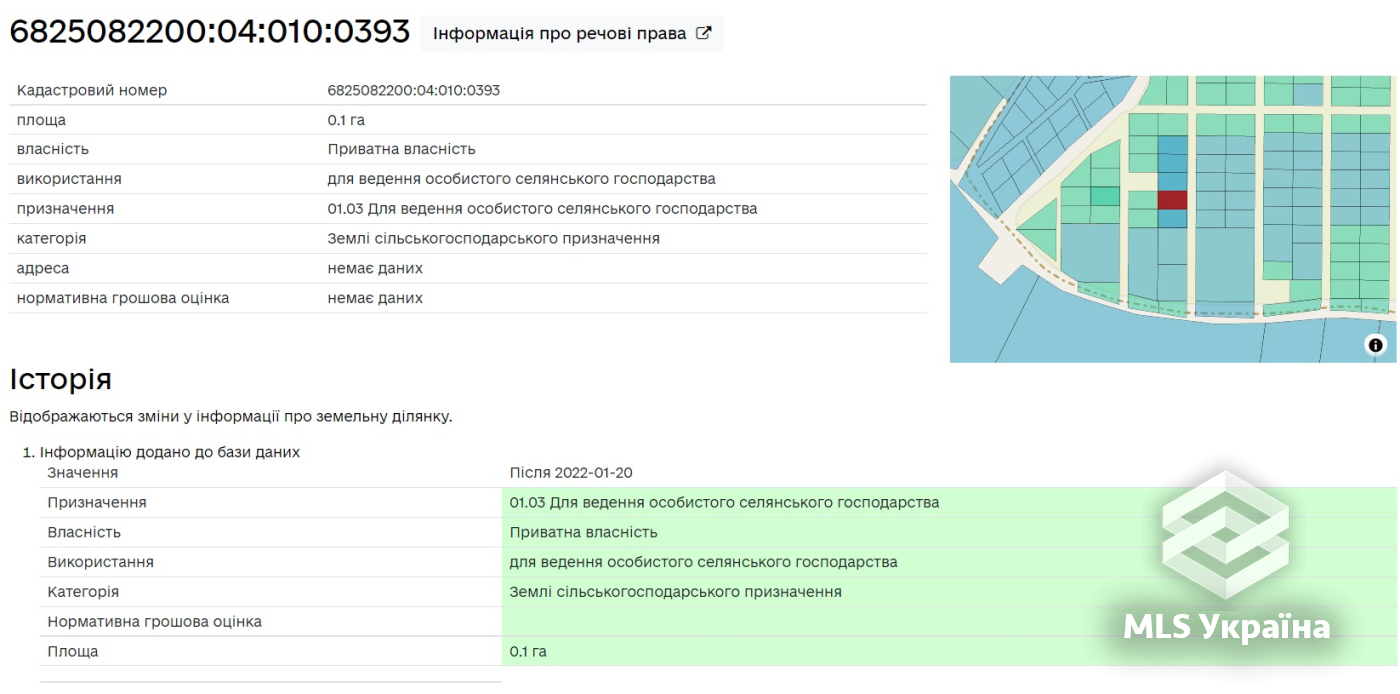Click the large heading 6825082200:04:010:0393
1400x694 pixels.
210,32
